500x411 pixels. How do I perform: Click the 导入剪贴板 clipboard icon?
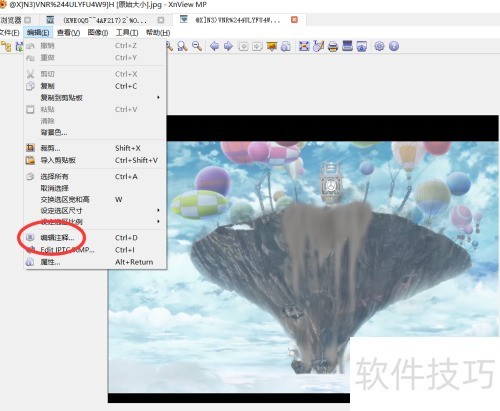30,160
